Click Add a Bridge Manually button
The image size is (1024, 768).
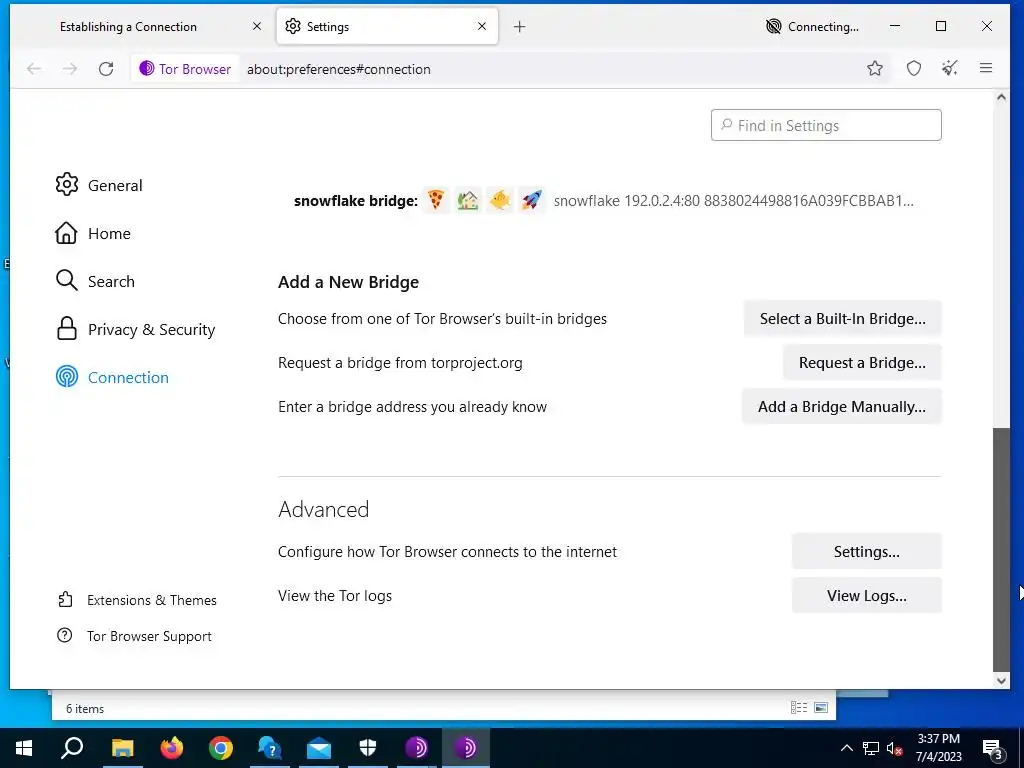[x=842, y=406]
